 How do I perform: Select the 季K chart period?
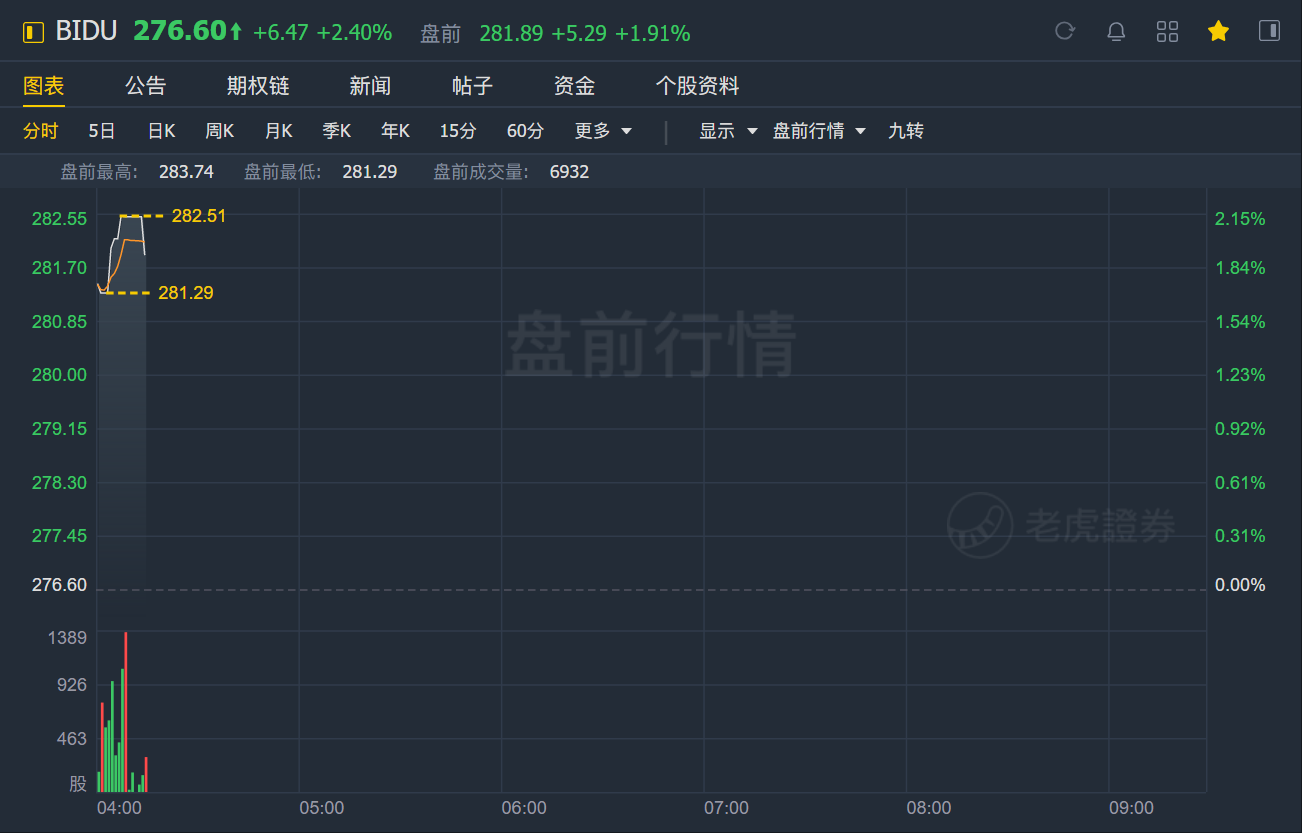337,131
